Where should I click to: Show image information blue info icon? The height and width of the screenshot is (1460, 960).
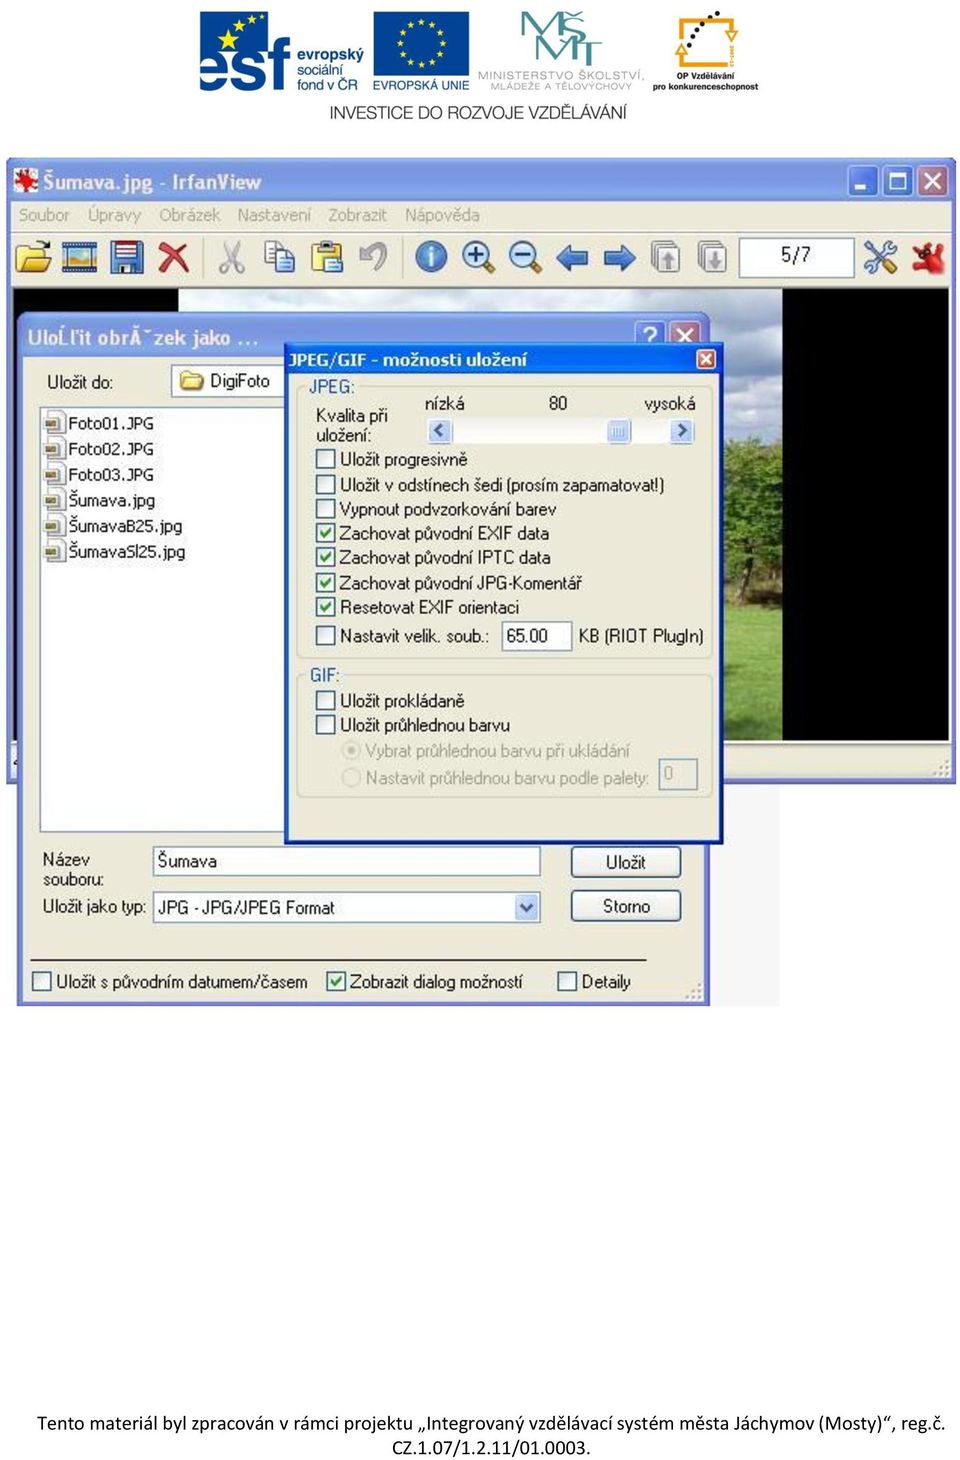point(431,257)
